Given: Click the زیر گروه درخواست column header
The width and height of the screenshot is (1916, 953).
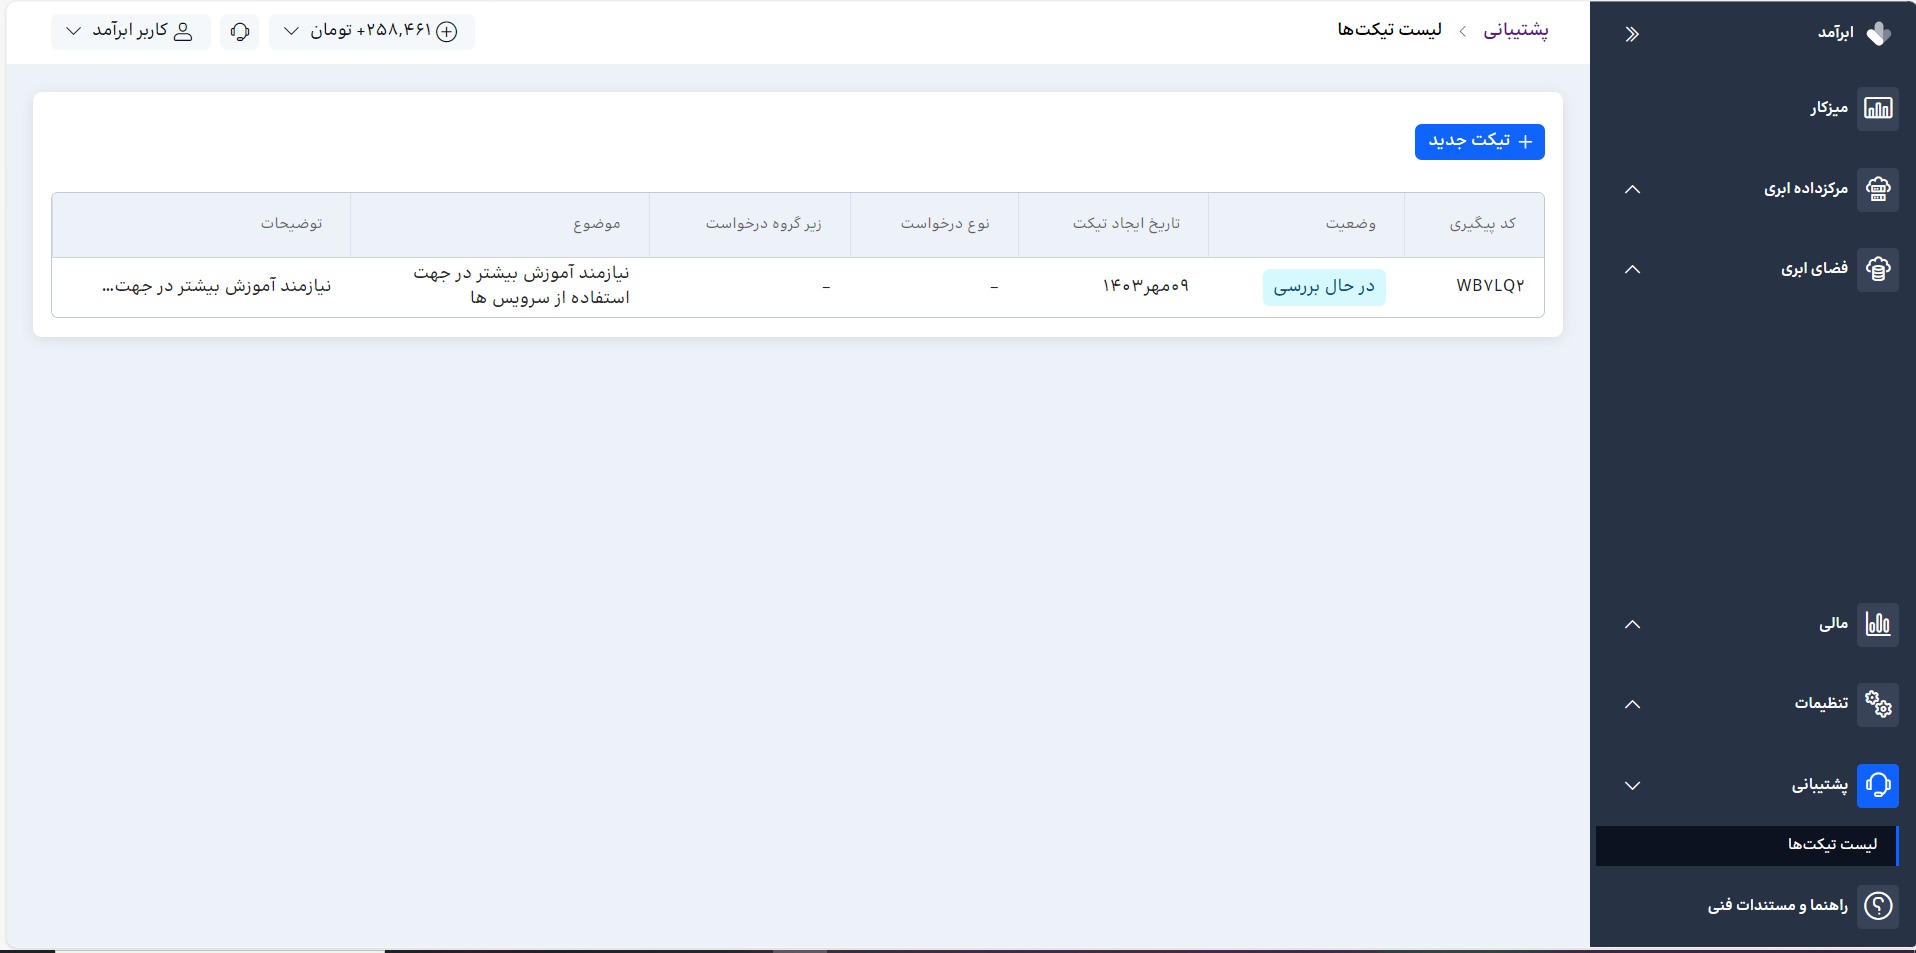Looking at the screenshot, I should click(x=763, y=224).
